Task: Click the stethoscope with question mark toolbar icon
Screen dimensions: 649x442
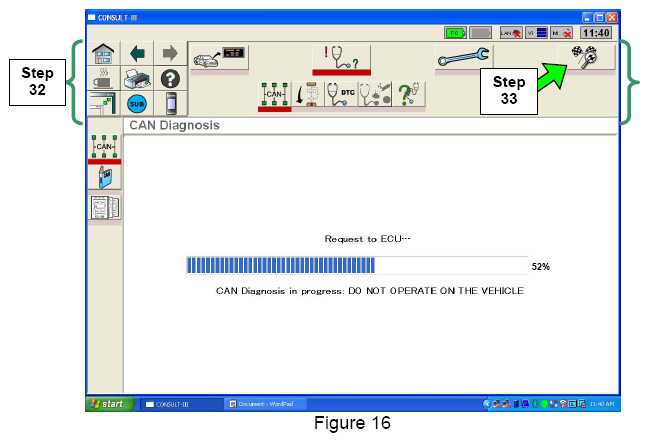Action: pyautogui.click(x=410, y=95)
